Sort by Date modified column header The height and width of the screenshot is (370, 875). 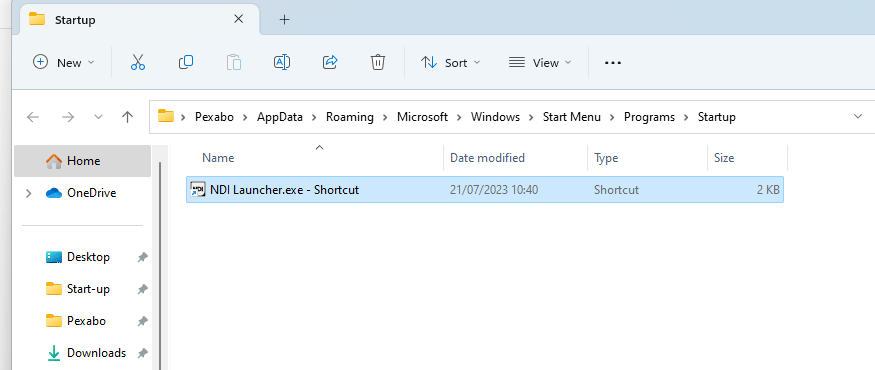coord(516,158)
